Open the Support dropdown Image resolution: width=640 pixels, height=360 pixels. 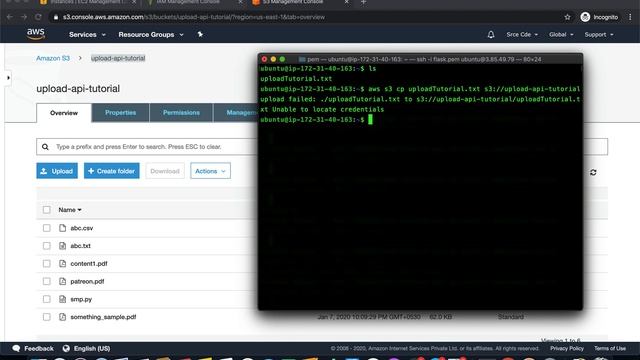pos(599,35)
